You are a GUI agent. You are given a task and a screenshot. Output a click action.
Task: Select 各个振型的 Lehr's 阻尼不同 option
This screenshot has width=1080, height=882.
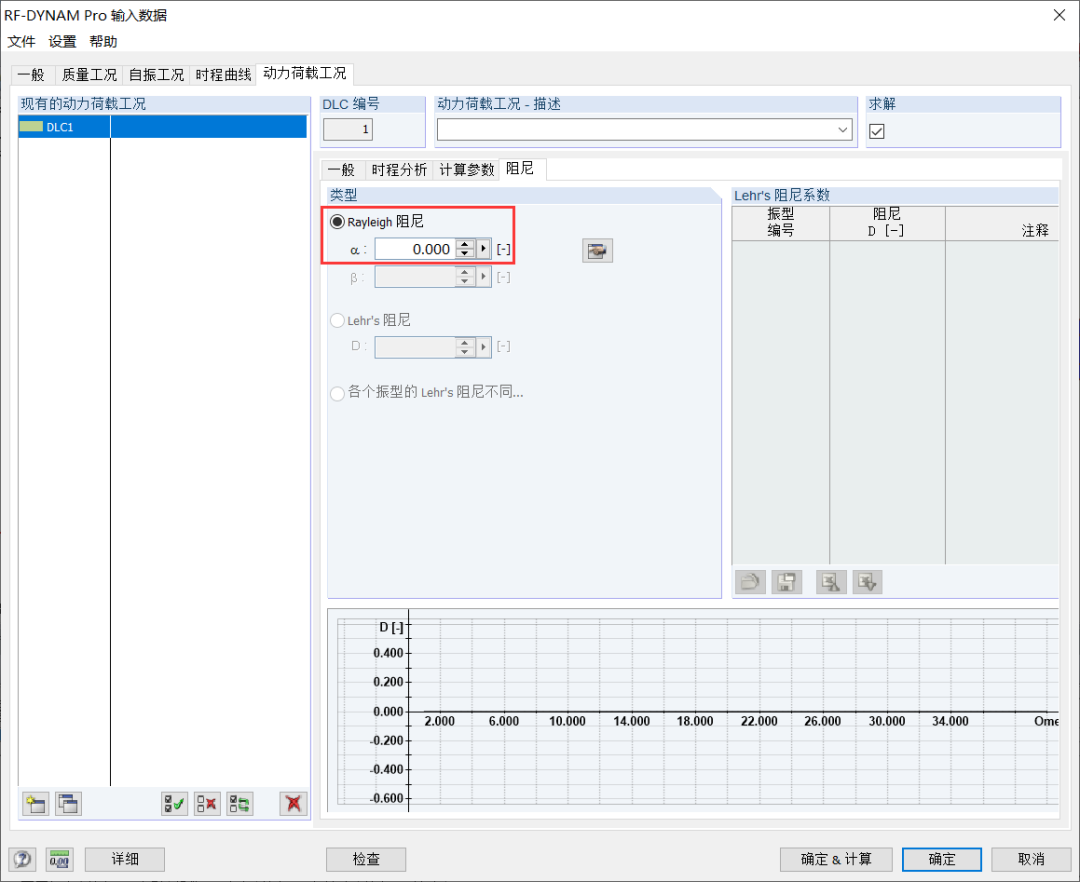[338, 393]
